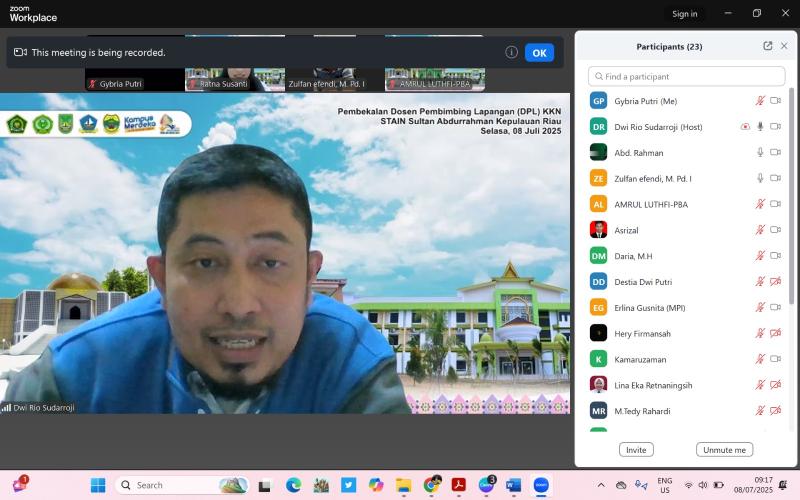Click the Windows Start button
This screenshot has width=800, height=500.
pos(98,485)
